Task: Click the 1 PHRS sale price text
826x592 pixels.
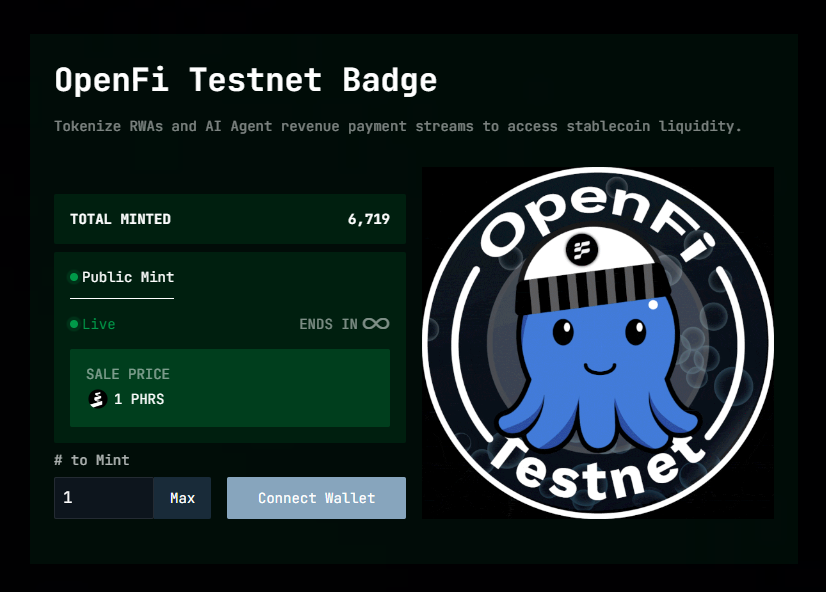Action: (x=139, y=399)
